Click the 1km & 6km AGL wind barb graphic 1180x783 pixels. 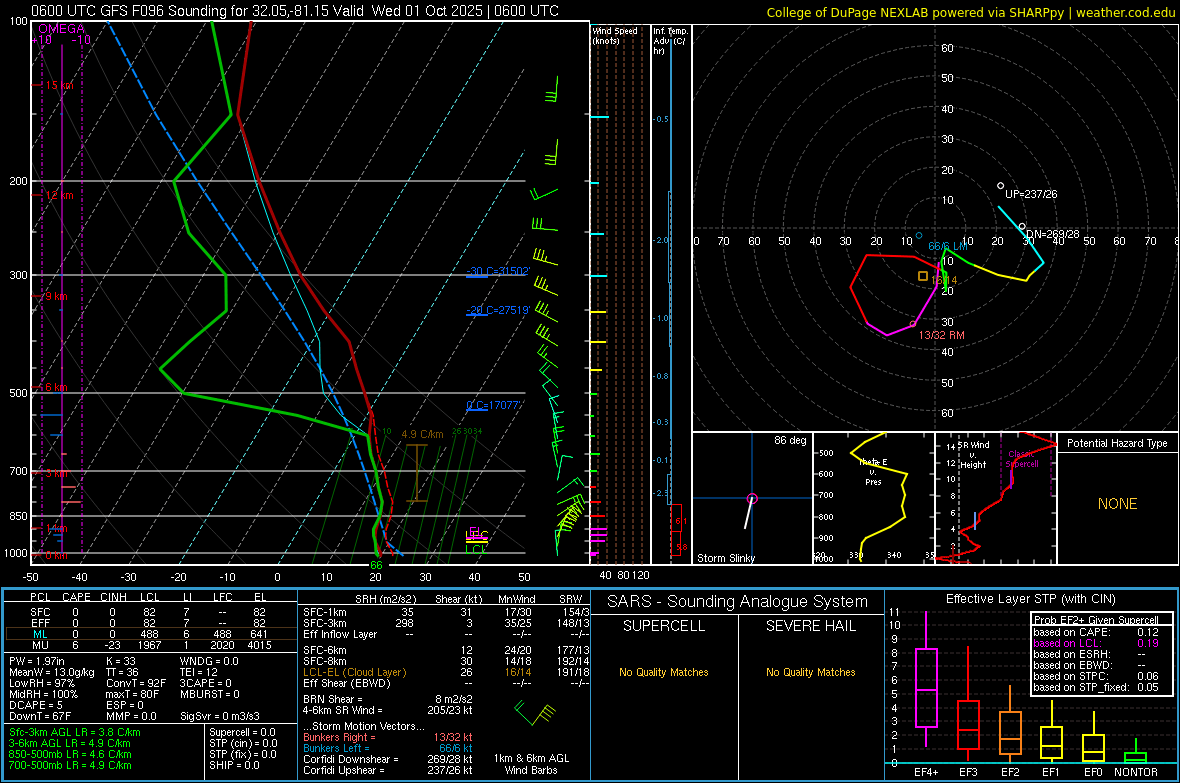[535, 711]
